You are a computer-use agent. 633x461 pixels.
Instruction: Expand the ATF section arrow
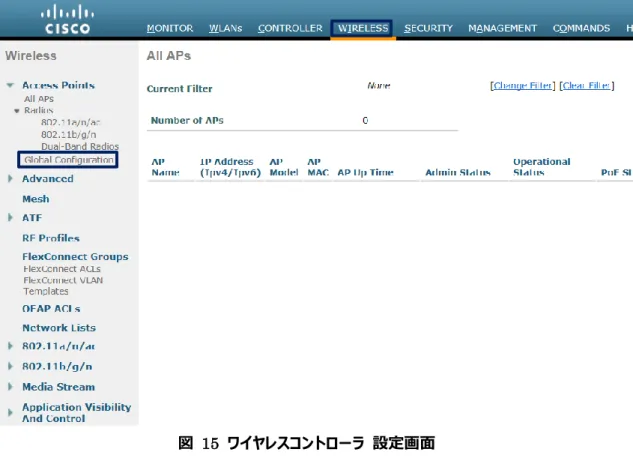tap(10, 218)
